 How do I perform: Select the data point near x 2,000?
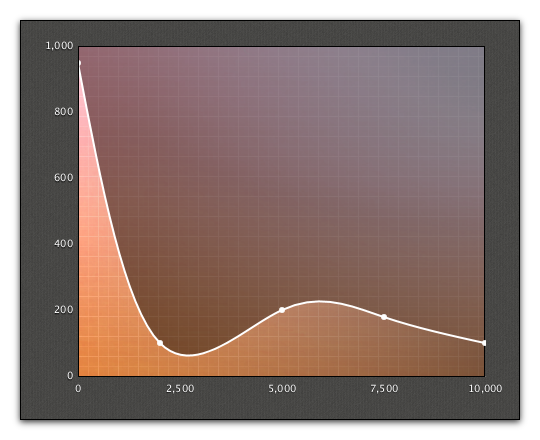click(160, 343)
